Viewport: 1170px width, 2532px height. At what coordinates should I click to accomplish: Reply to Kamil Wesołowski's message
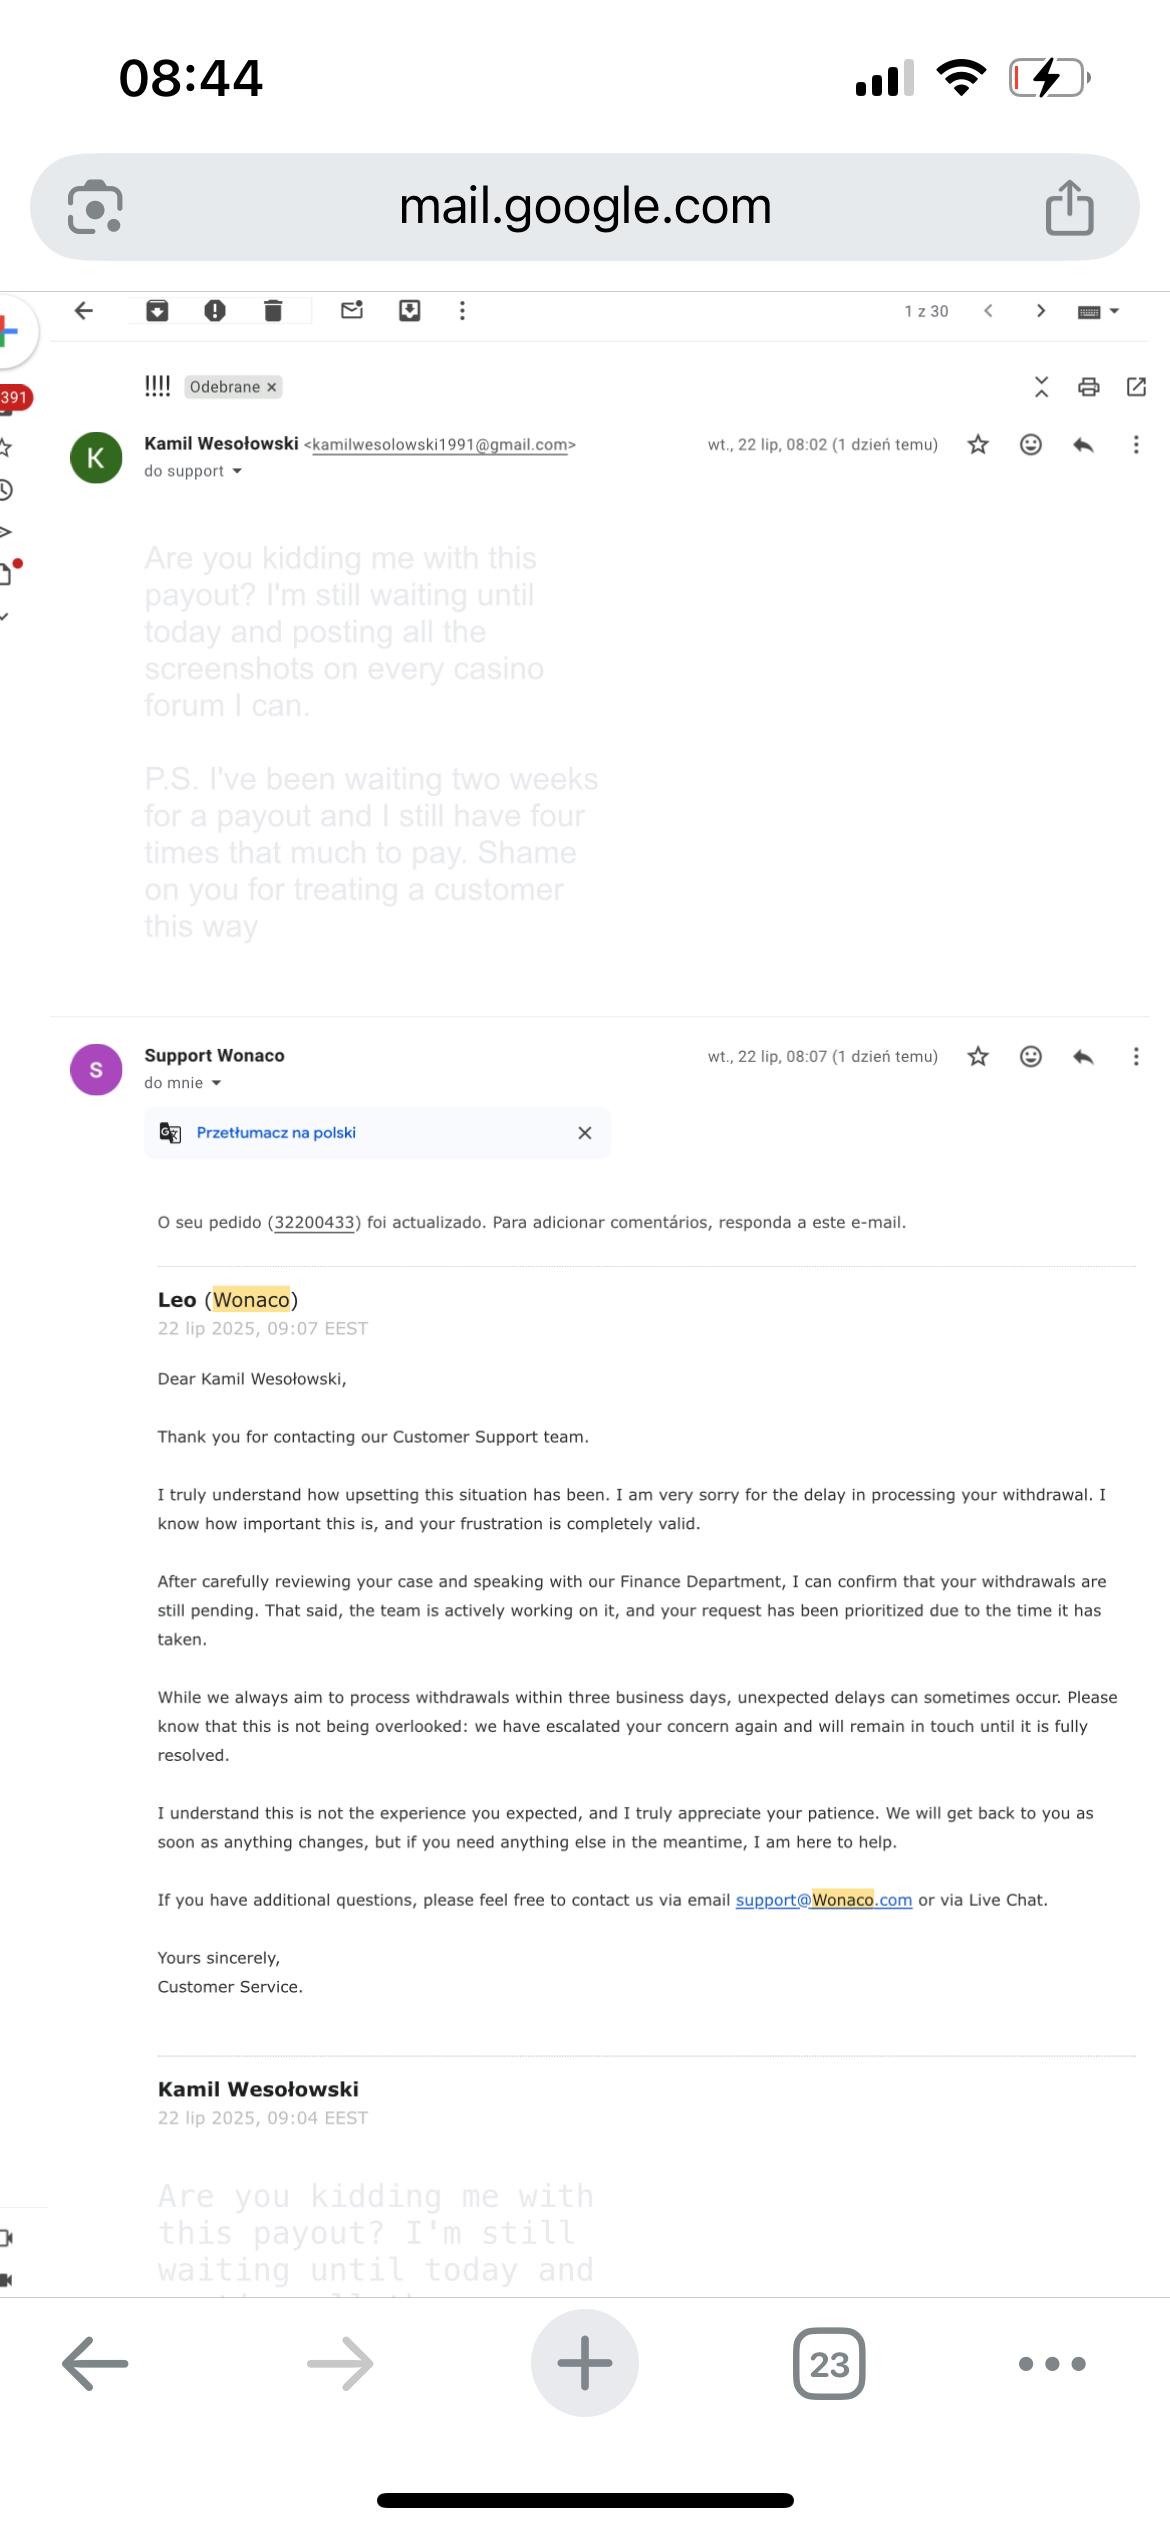[1083, 445]
